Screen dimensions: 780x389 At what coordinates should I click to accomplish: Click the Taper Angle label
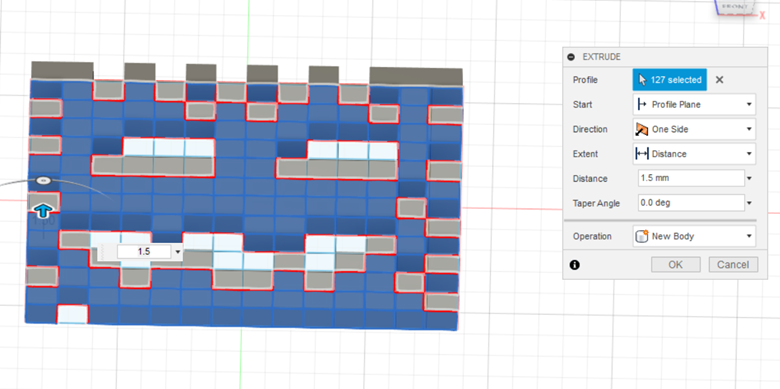click(596, 203)
